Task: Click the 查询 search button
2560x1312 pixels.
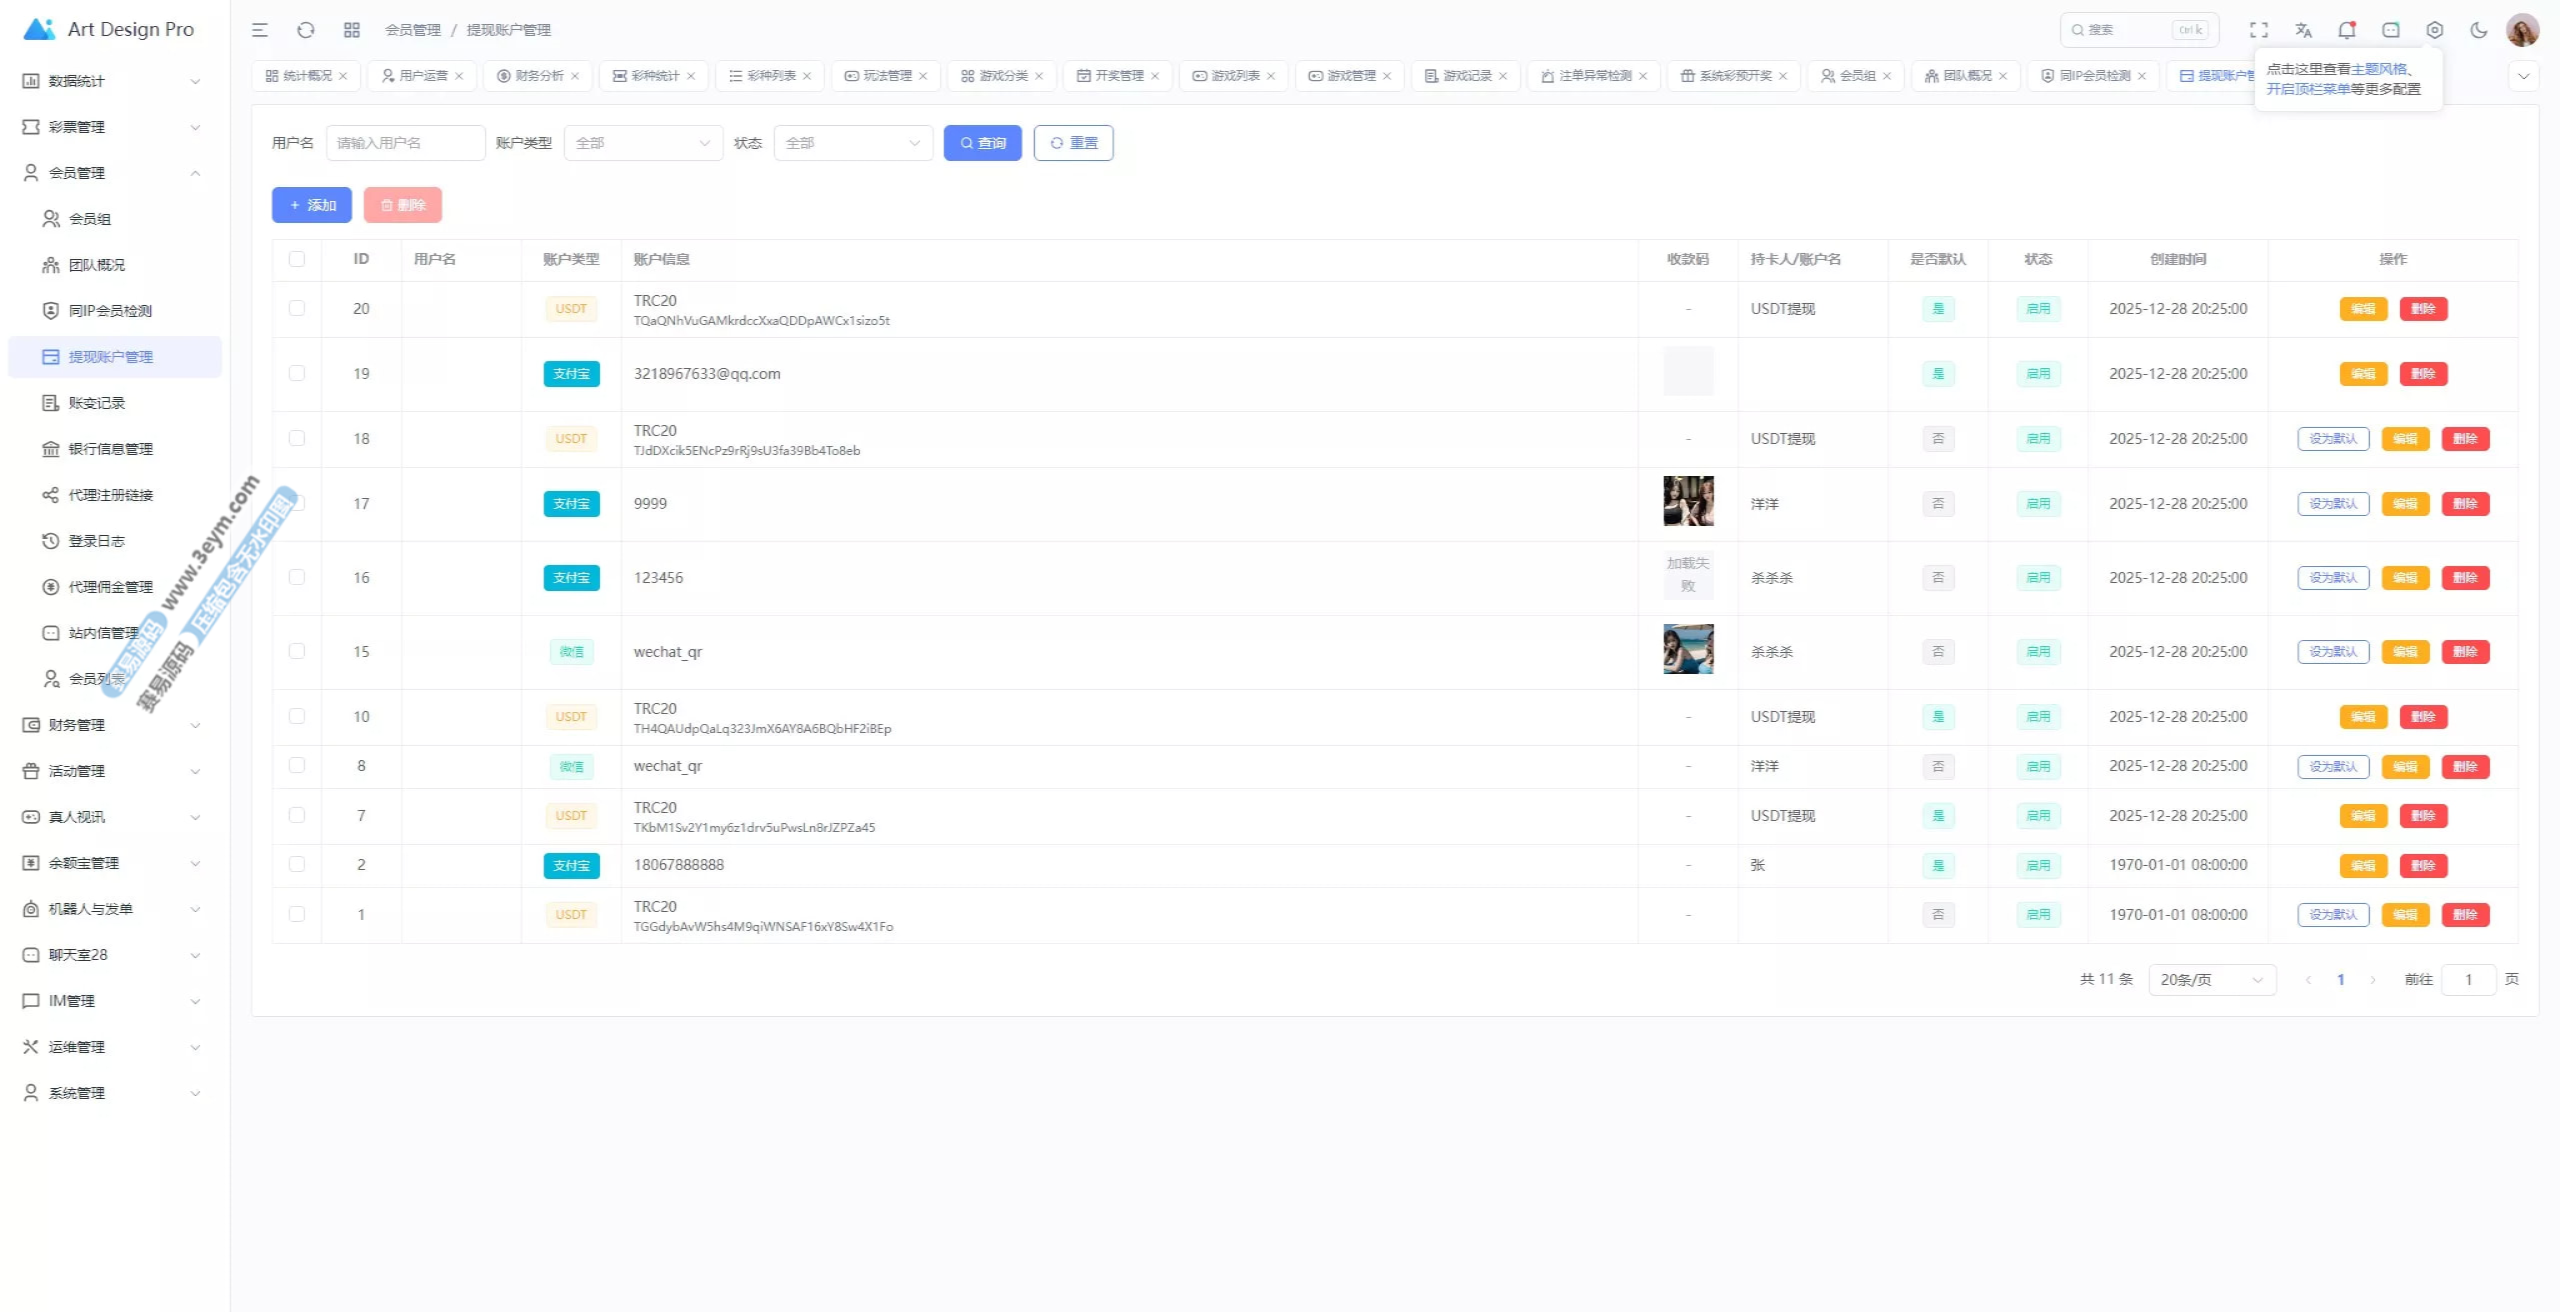Action: click(x=982, y=143)
